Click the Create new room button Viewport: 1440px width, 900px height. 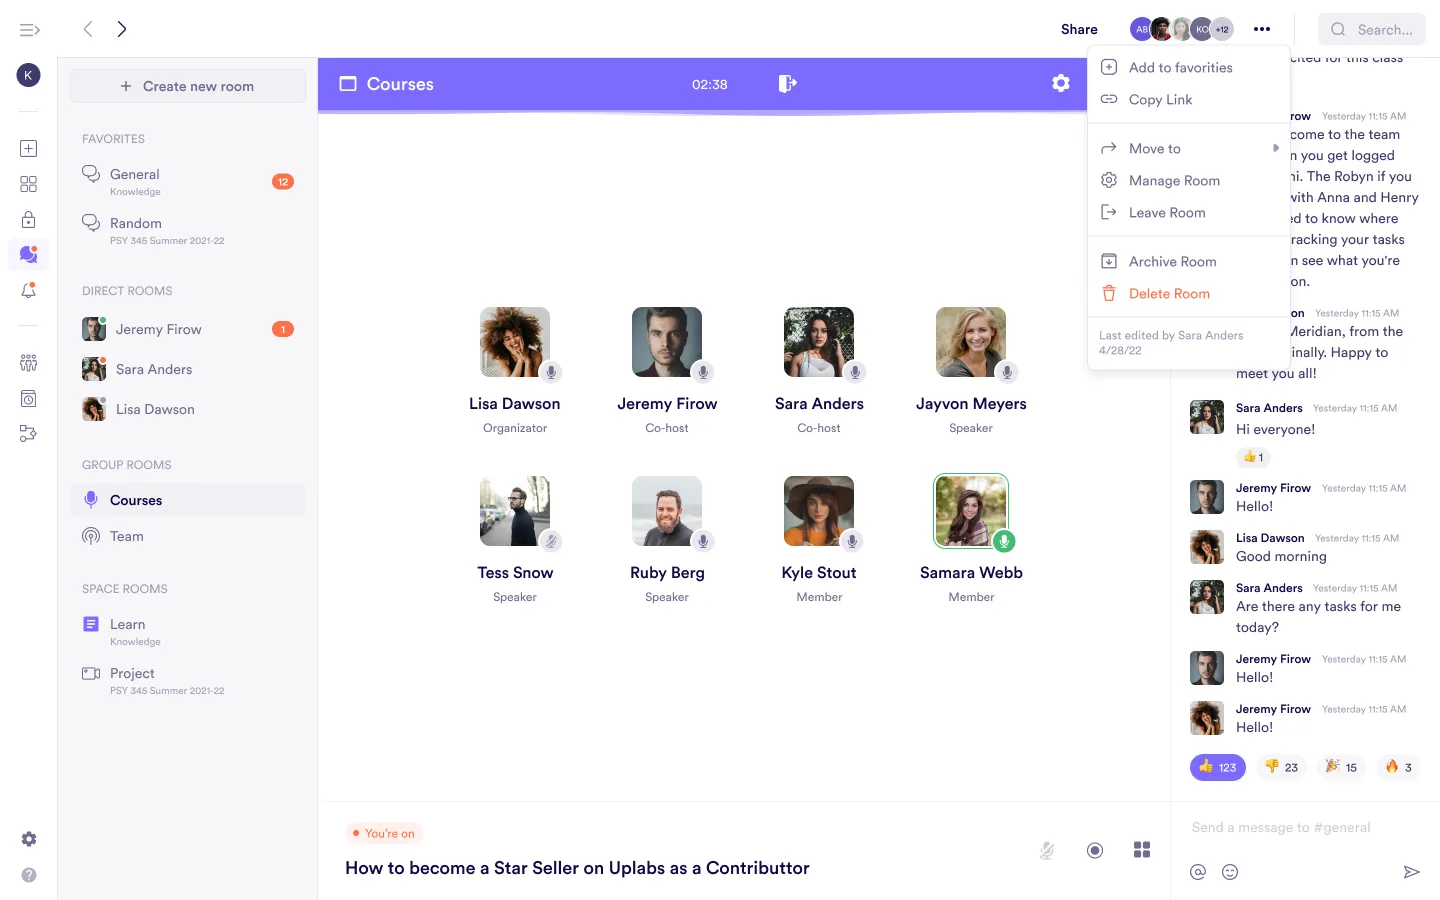point(188,86)
